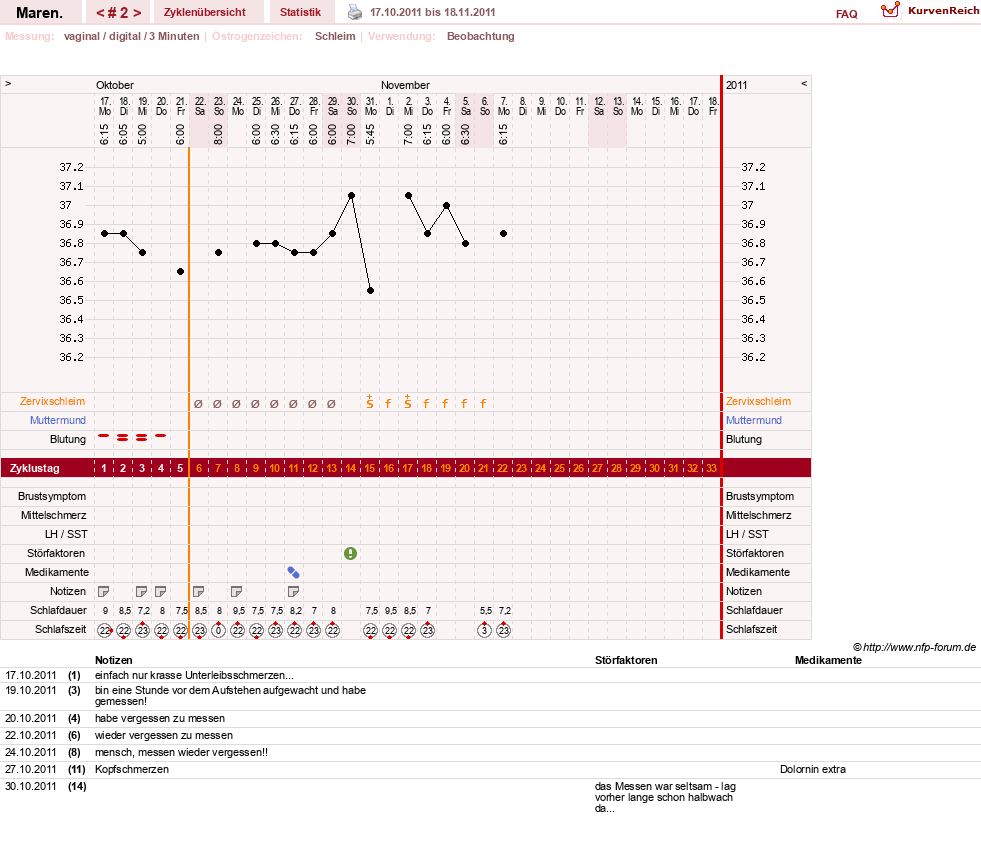Open the Statistik tab
The height and width of the screenshot is (861, 981).
(300, 12)
